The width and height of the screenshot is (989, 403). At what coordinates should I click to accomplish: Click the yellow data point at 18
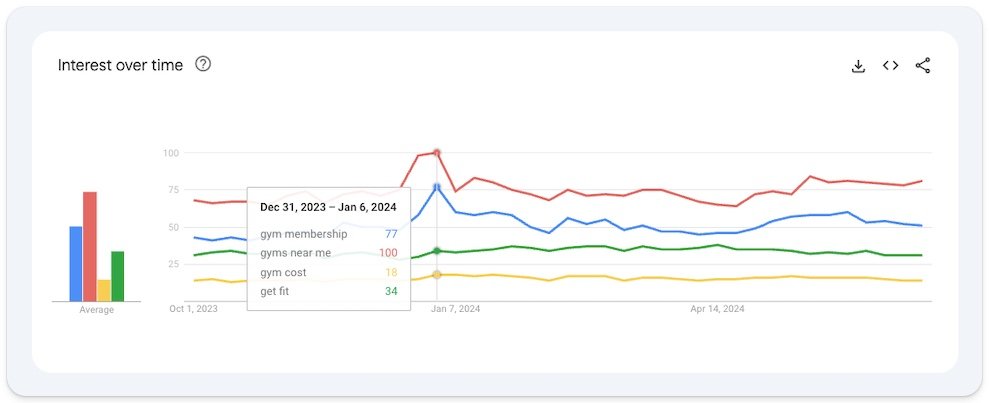point(437,274)
